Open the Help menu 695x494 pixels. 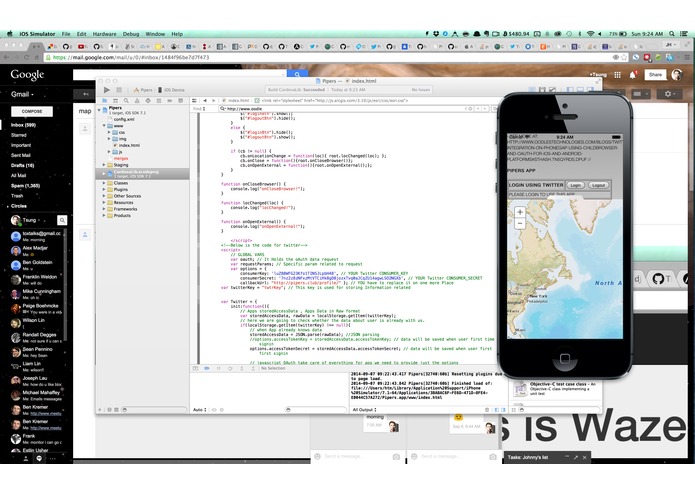(x=177, y=34)
